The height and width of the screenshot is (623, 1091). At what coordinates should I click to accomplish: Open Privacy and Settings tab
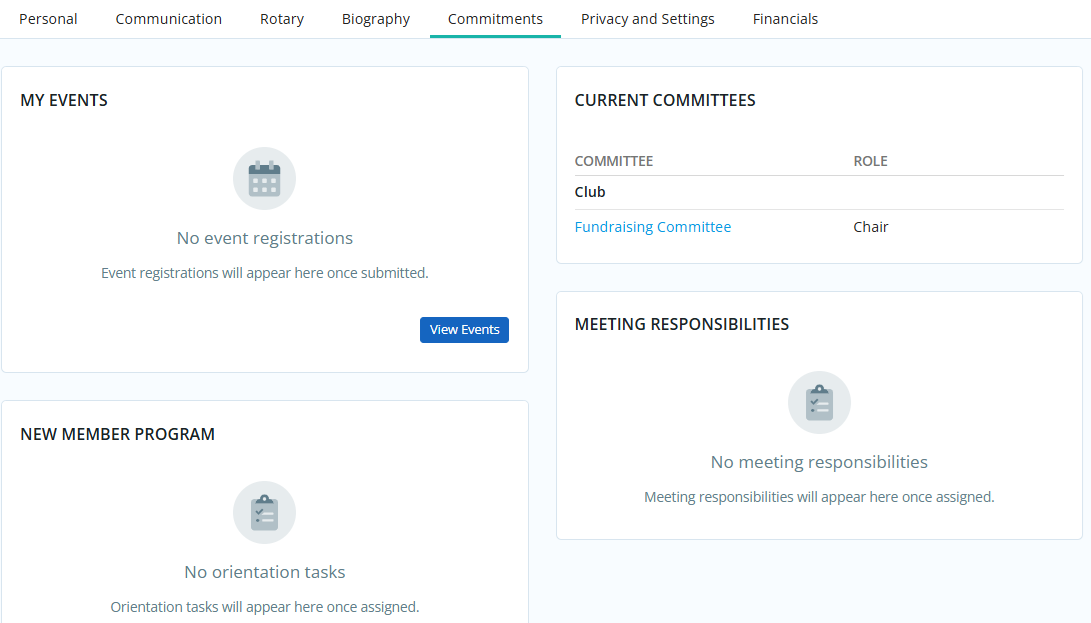point(648,19)
